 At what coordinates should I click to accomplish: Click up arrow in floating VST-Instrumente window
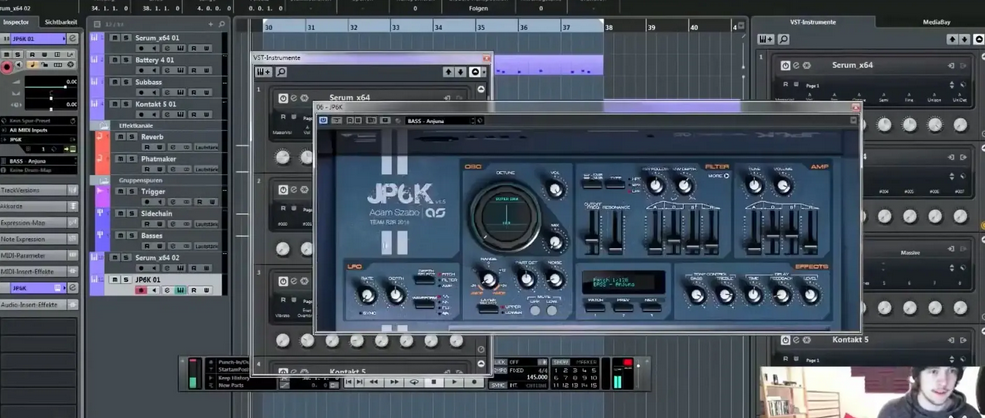pos(449,72)
